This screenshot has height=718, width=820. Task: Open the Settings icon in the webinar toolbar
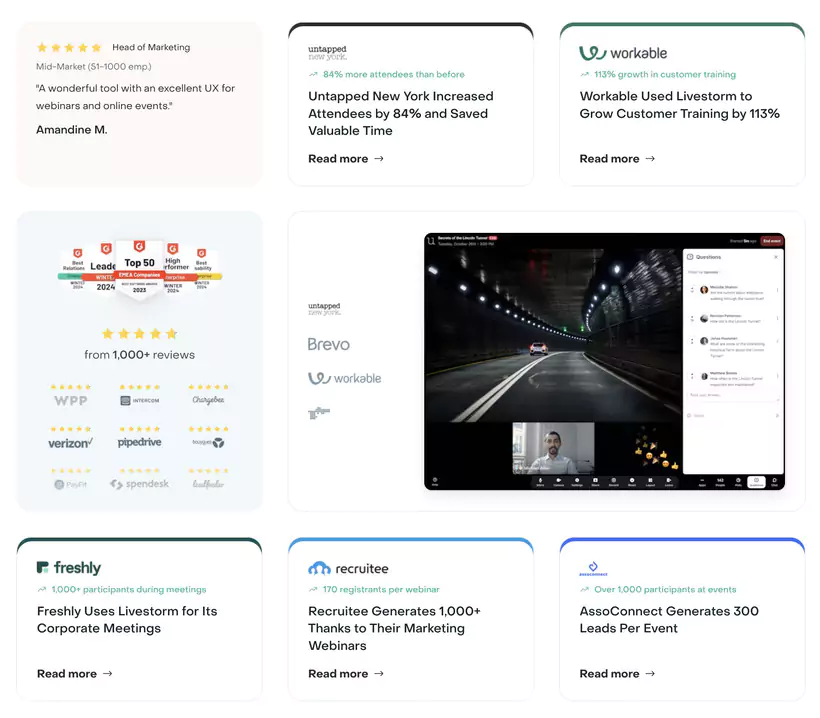[576, 481]
